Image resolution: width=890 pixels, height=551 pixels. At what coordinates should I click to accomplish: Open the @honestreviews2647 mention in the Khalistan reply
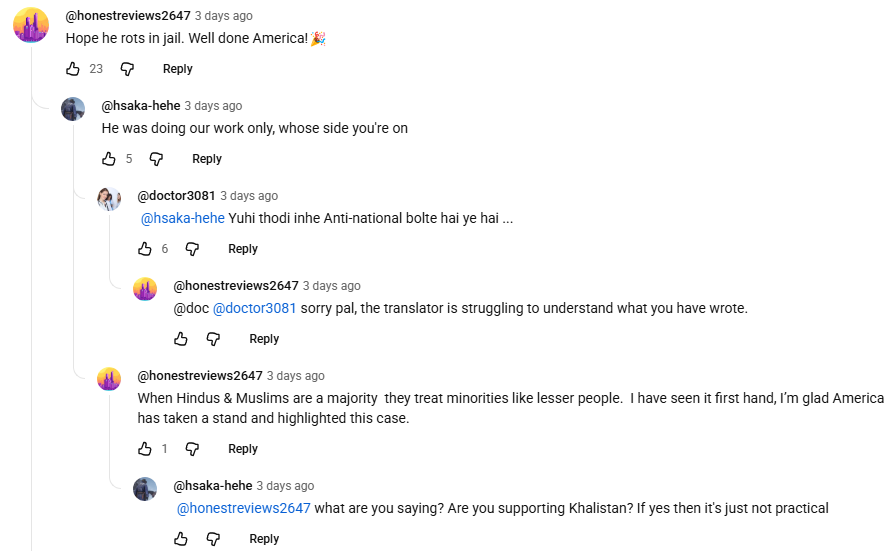point(244,508)
